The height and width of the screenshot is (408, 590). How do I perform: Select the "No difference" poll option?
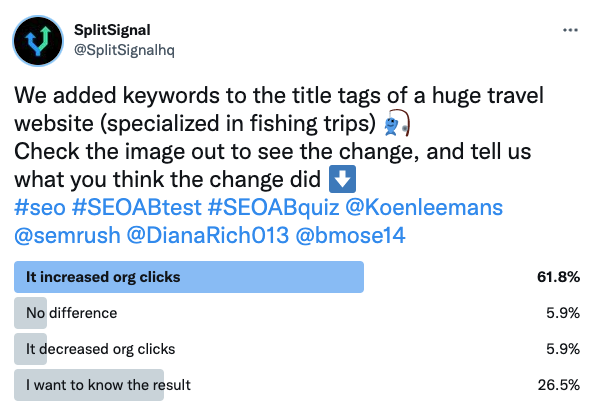tap(297, 313)
